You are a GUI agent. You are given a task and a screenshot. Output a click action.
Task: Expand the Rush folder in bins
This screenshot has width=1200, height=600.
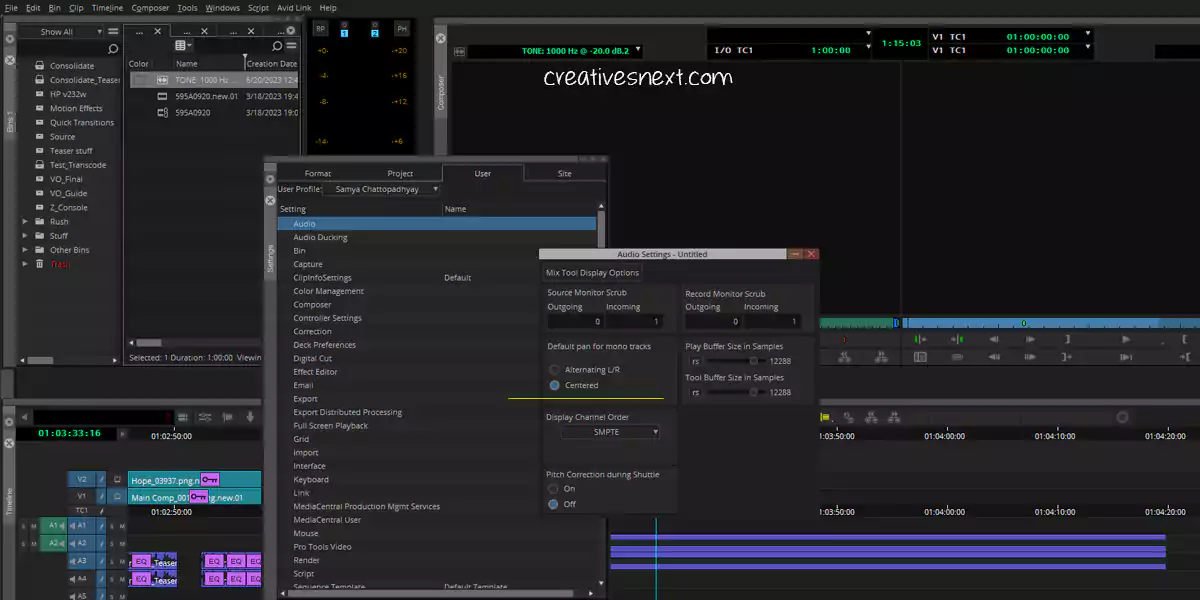click(x=26, y=222)
